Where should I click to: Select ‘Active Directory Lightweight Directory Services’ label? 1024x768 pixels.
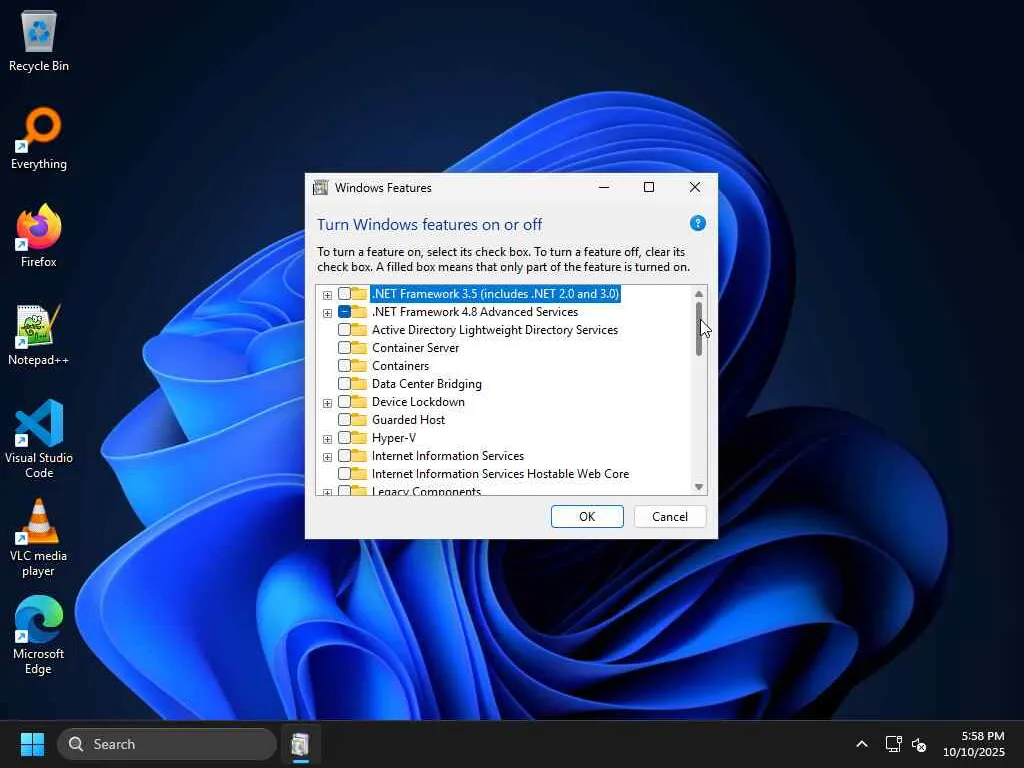click(494, 330)
